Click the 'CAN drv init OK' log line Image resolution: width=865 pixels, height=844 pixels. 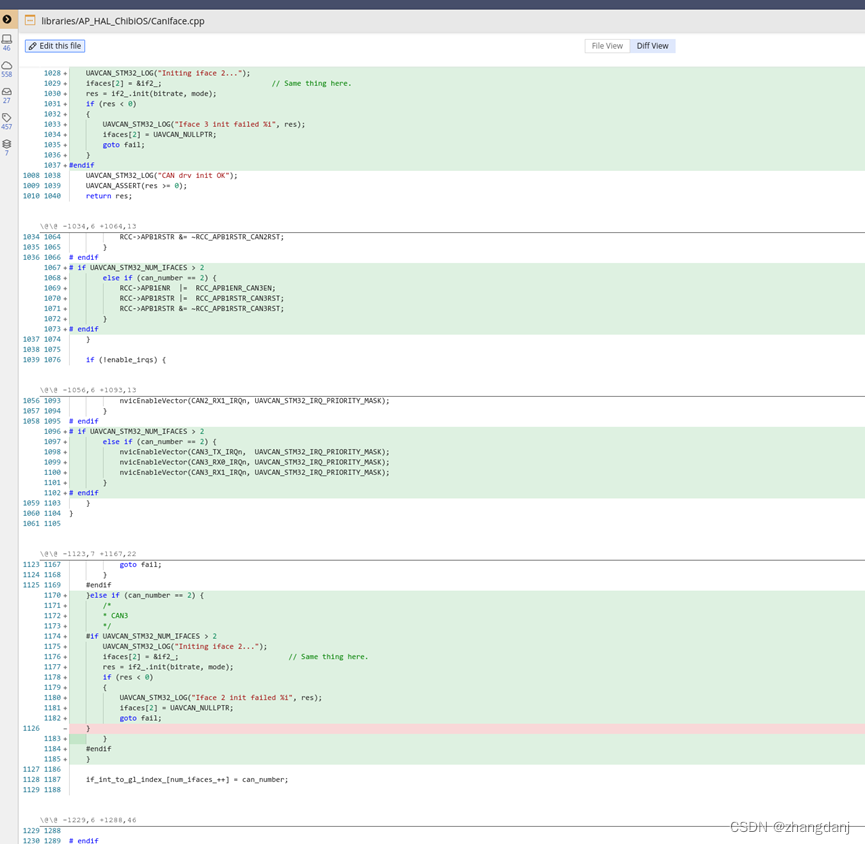coord(161,175)
